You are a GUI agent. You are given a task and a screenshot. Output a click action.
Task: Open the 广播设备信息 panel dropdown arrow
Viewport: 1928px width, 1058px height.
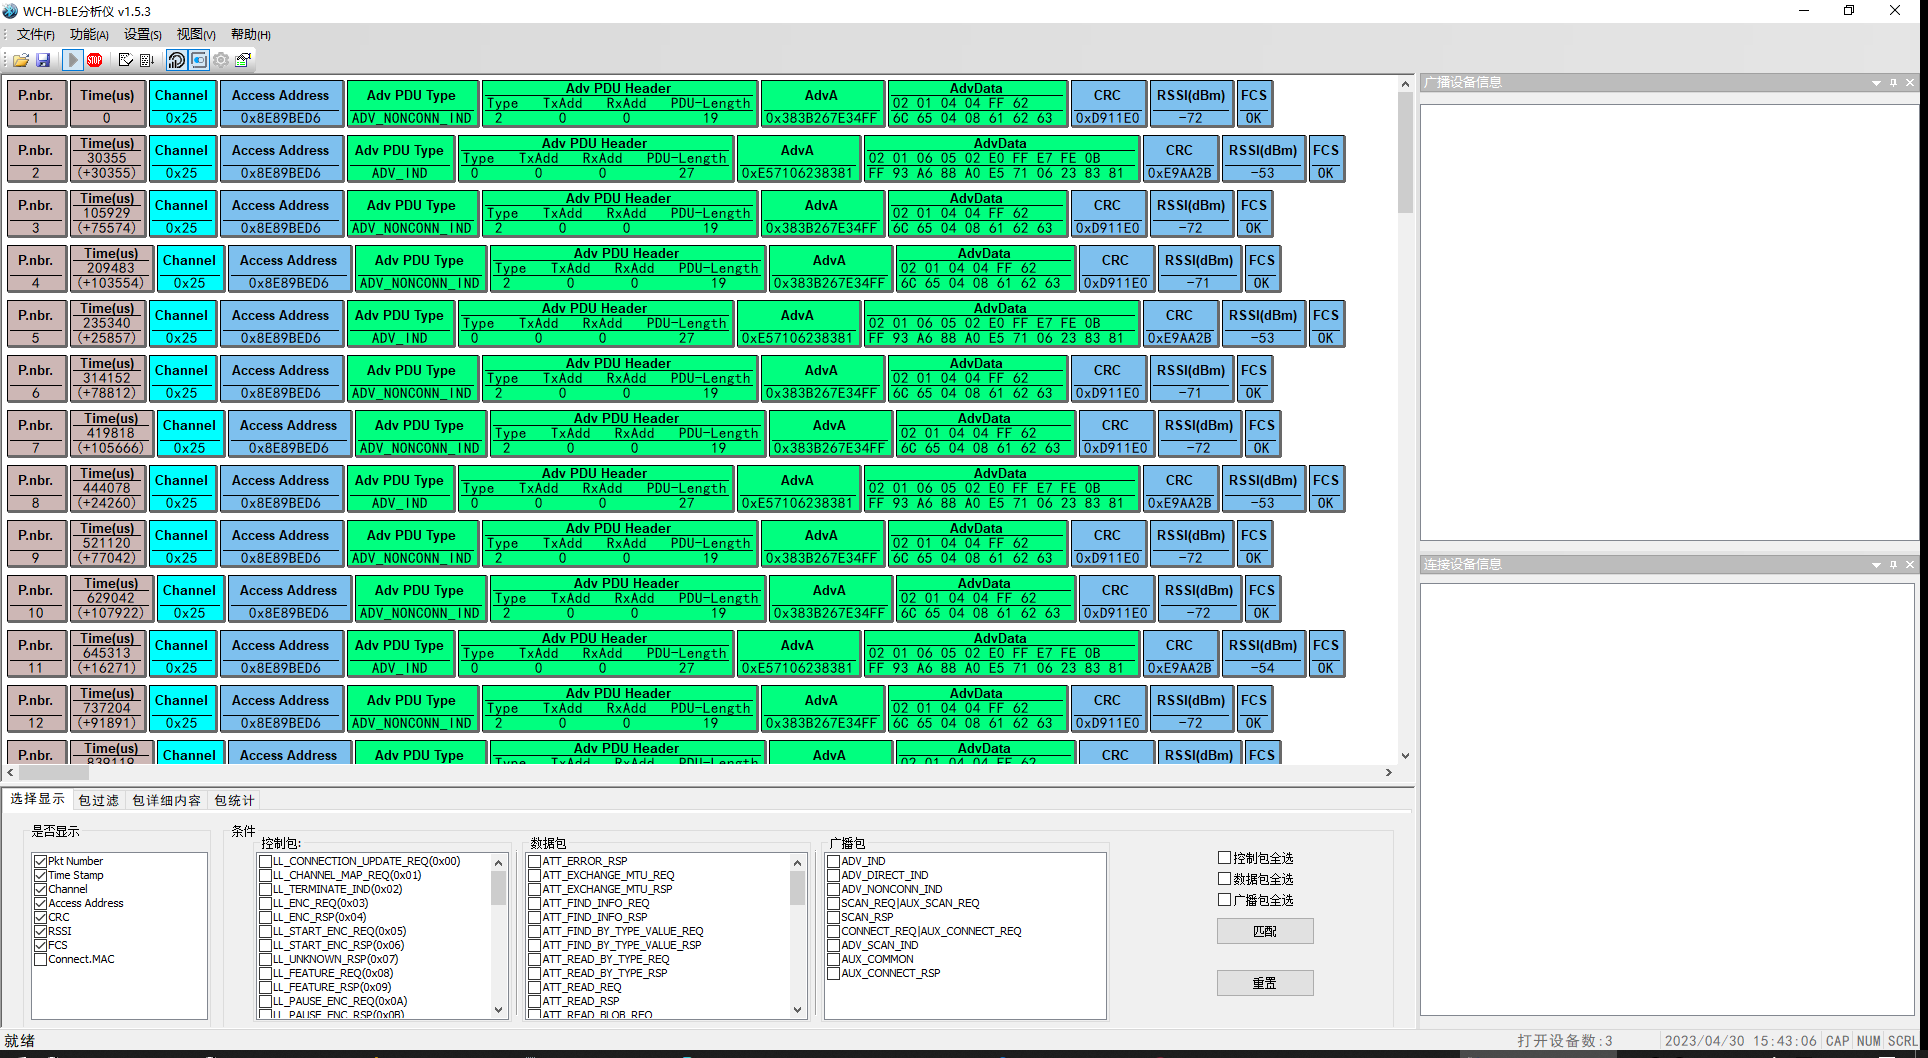point(1876,83)
